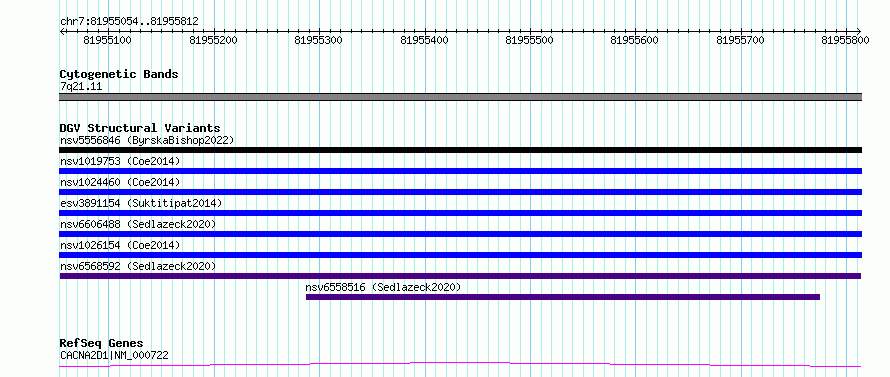Open variant nsv6568592 (Sedlazeck2020) label

point(138,266)
